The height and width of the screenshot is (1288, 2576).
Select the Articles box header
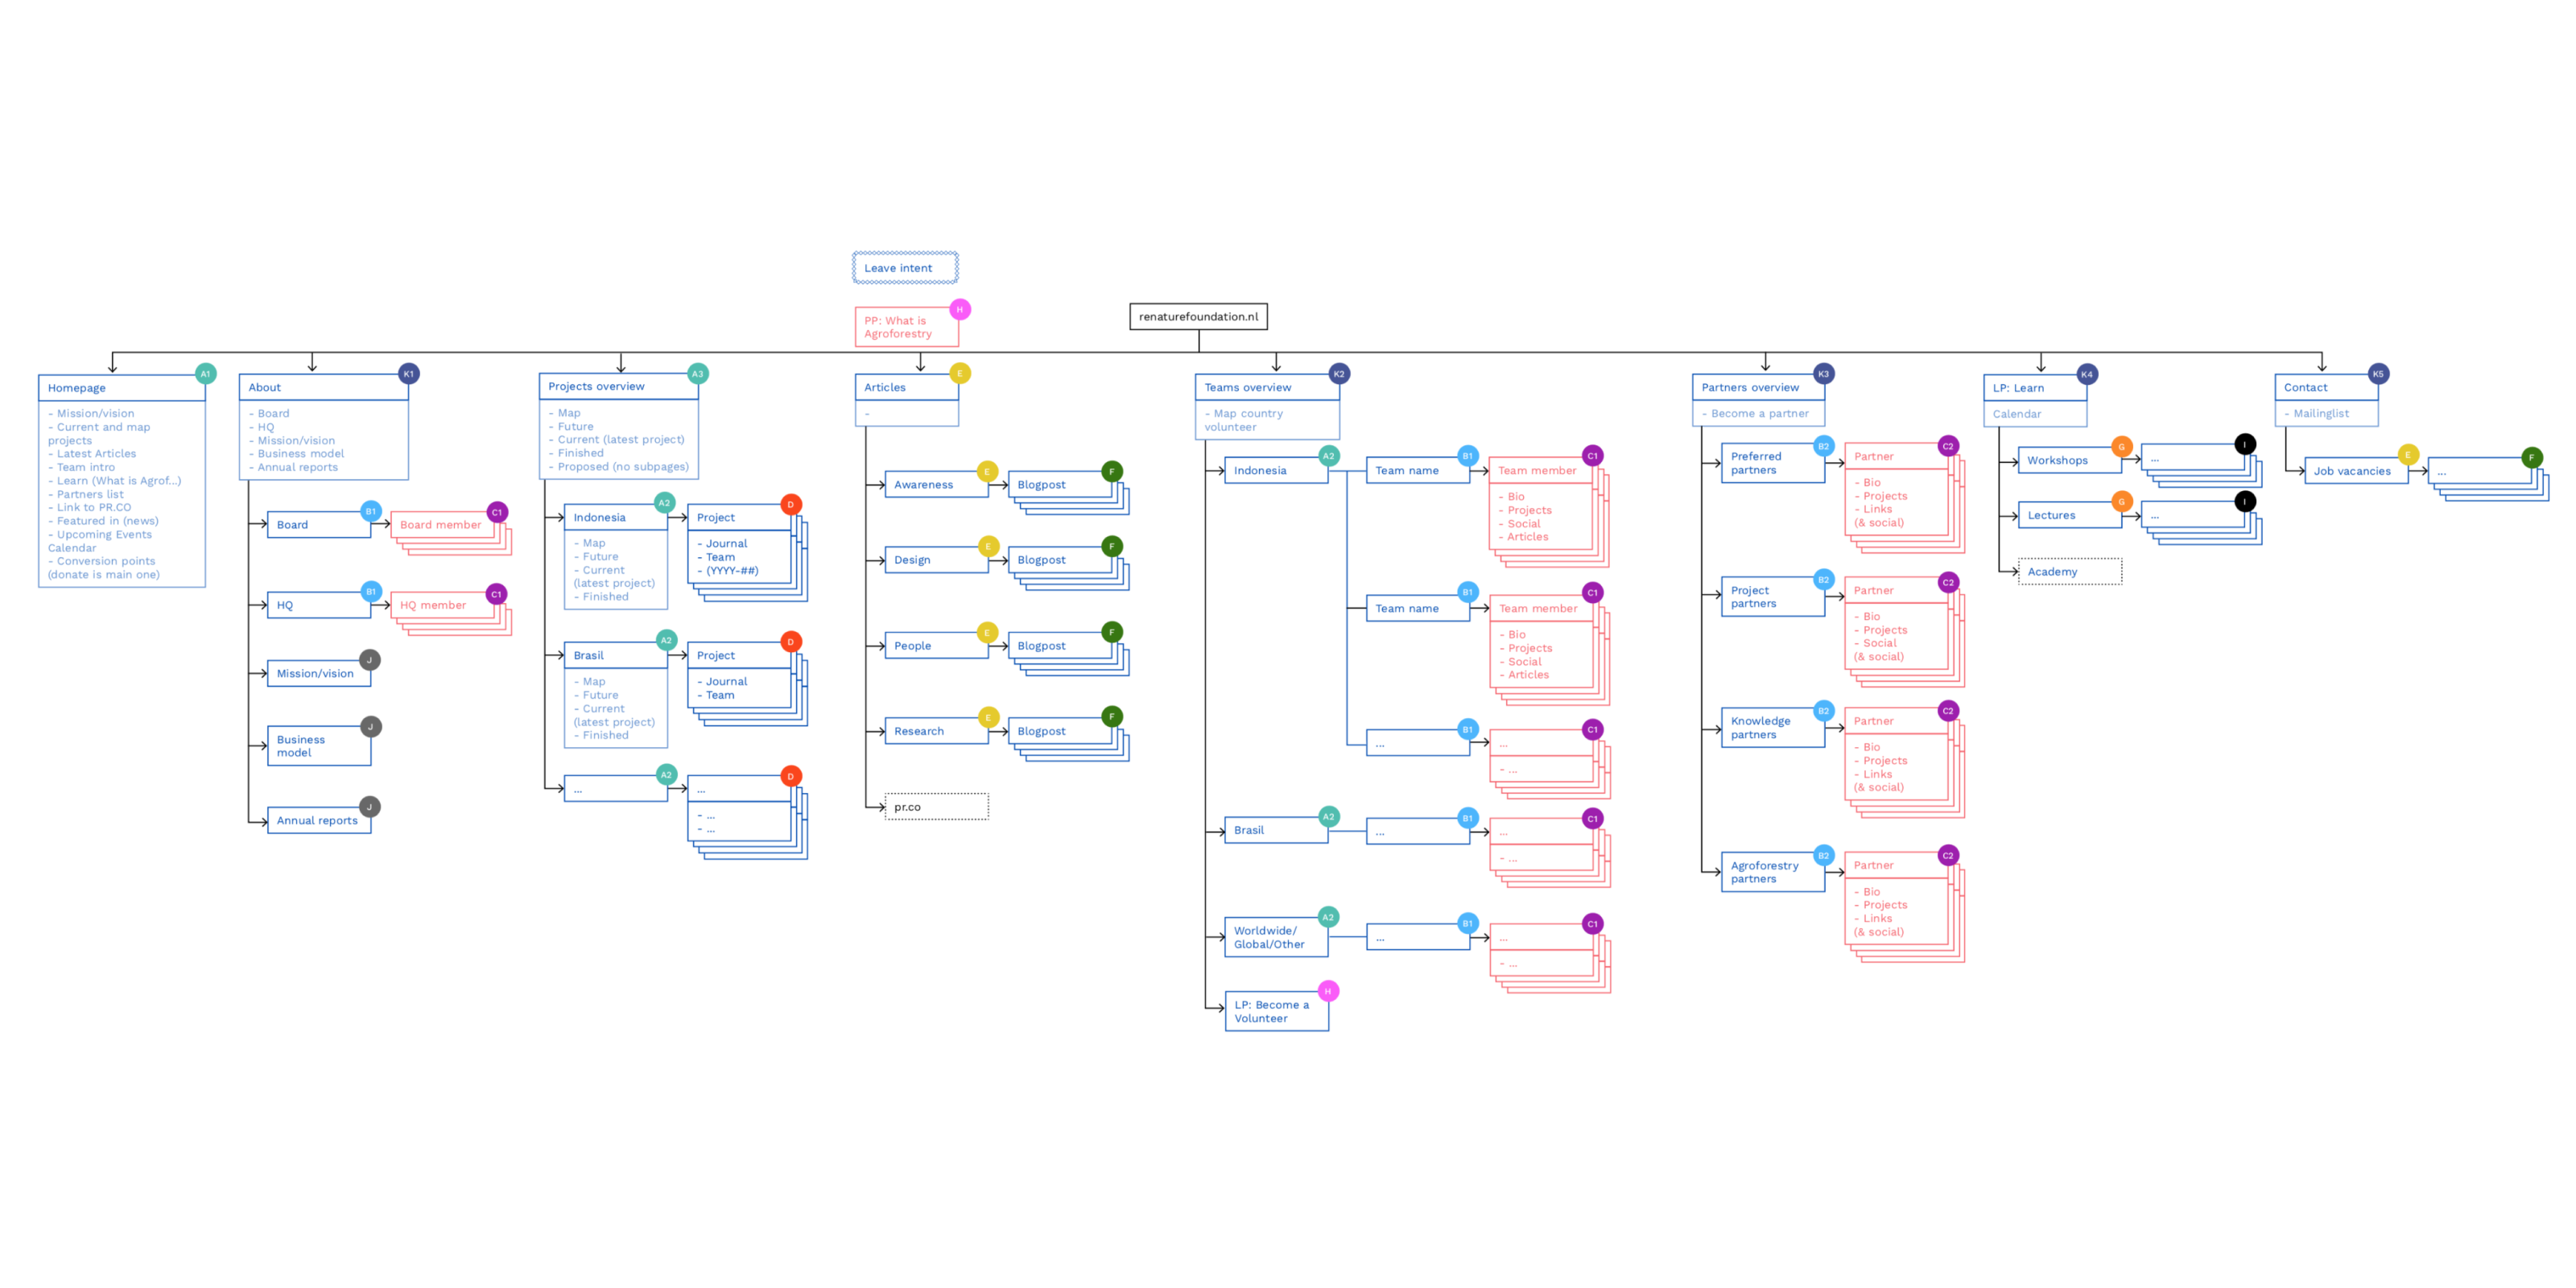[x=907, y=387]
